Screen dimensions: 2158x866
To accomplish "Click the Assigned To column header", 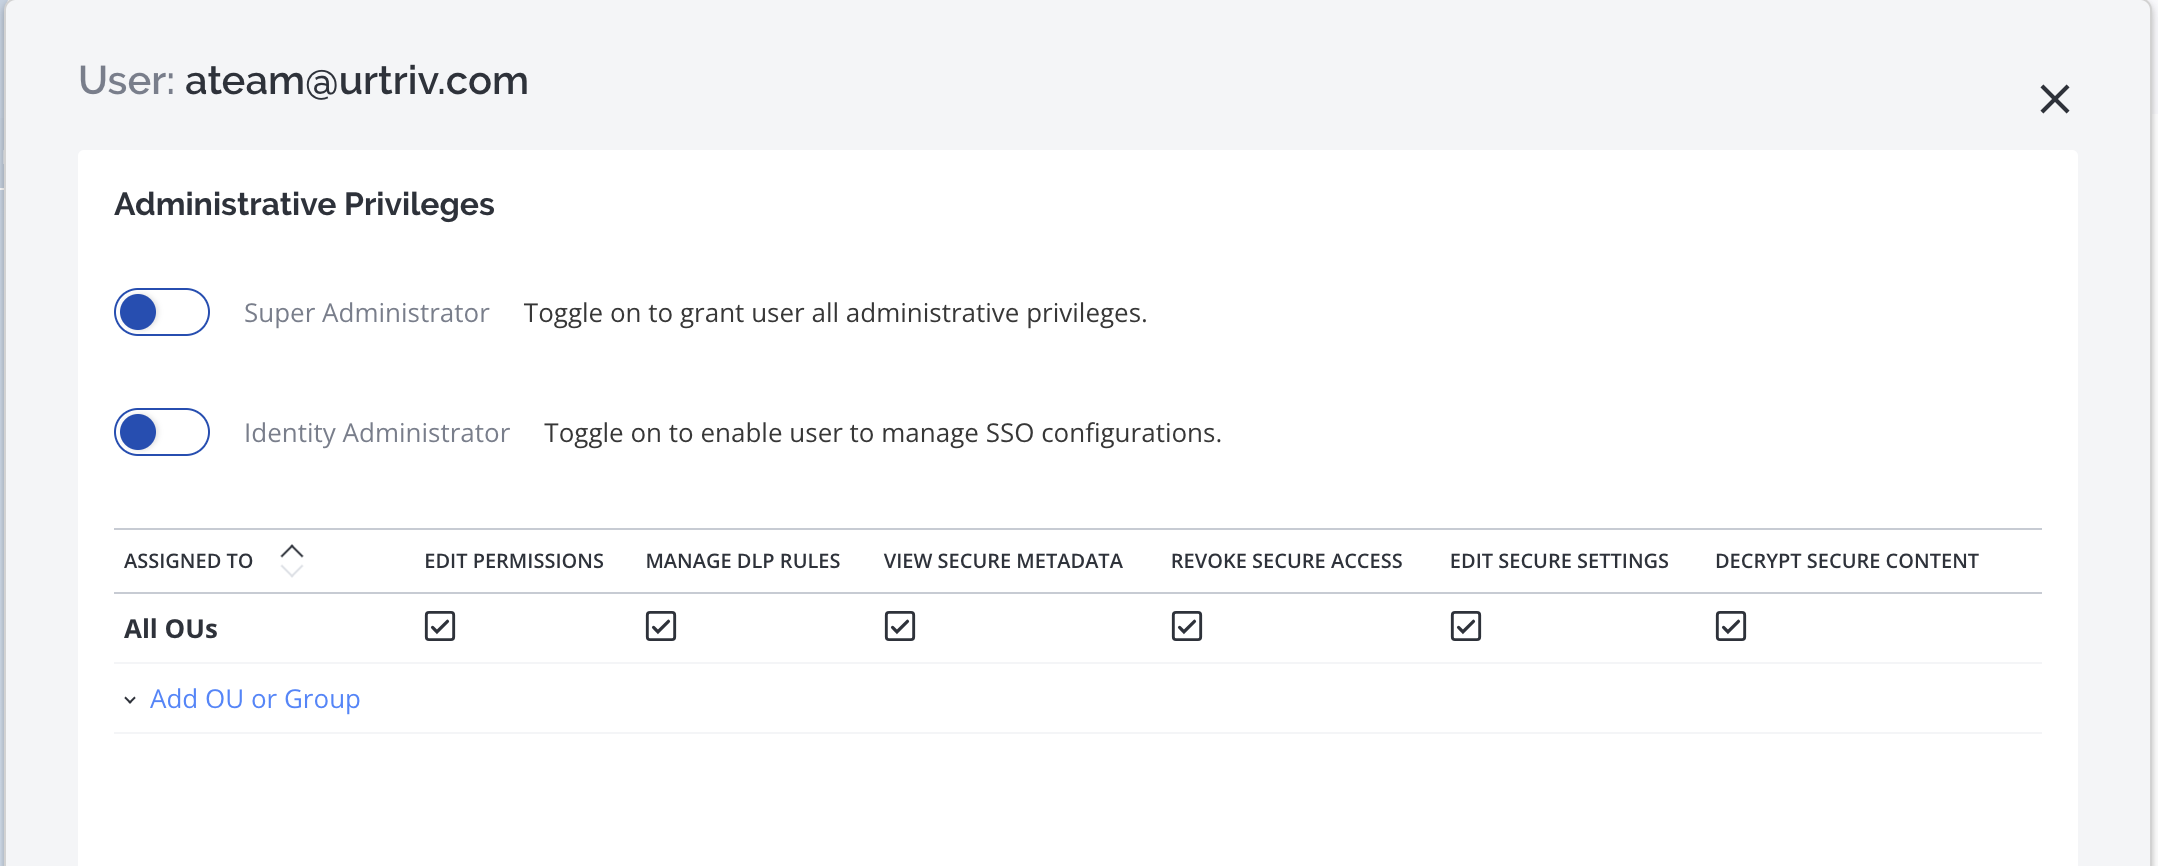I will pos(189,561).
